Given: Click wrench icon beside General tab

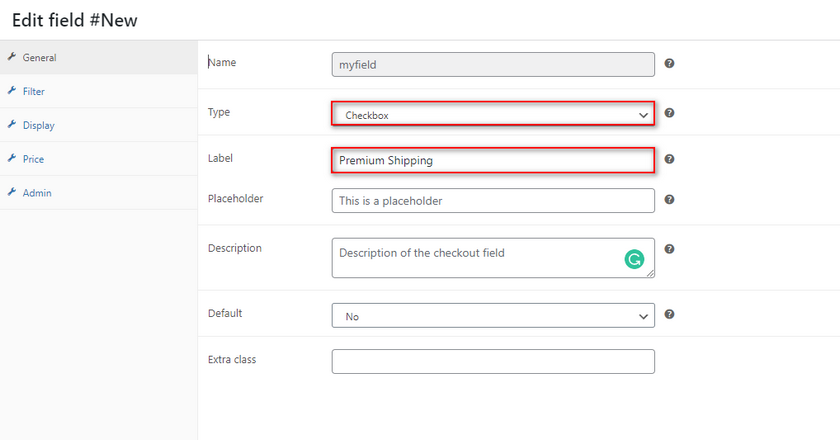Looking at the screenshot, I should [x=12, y=56].
